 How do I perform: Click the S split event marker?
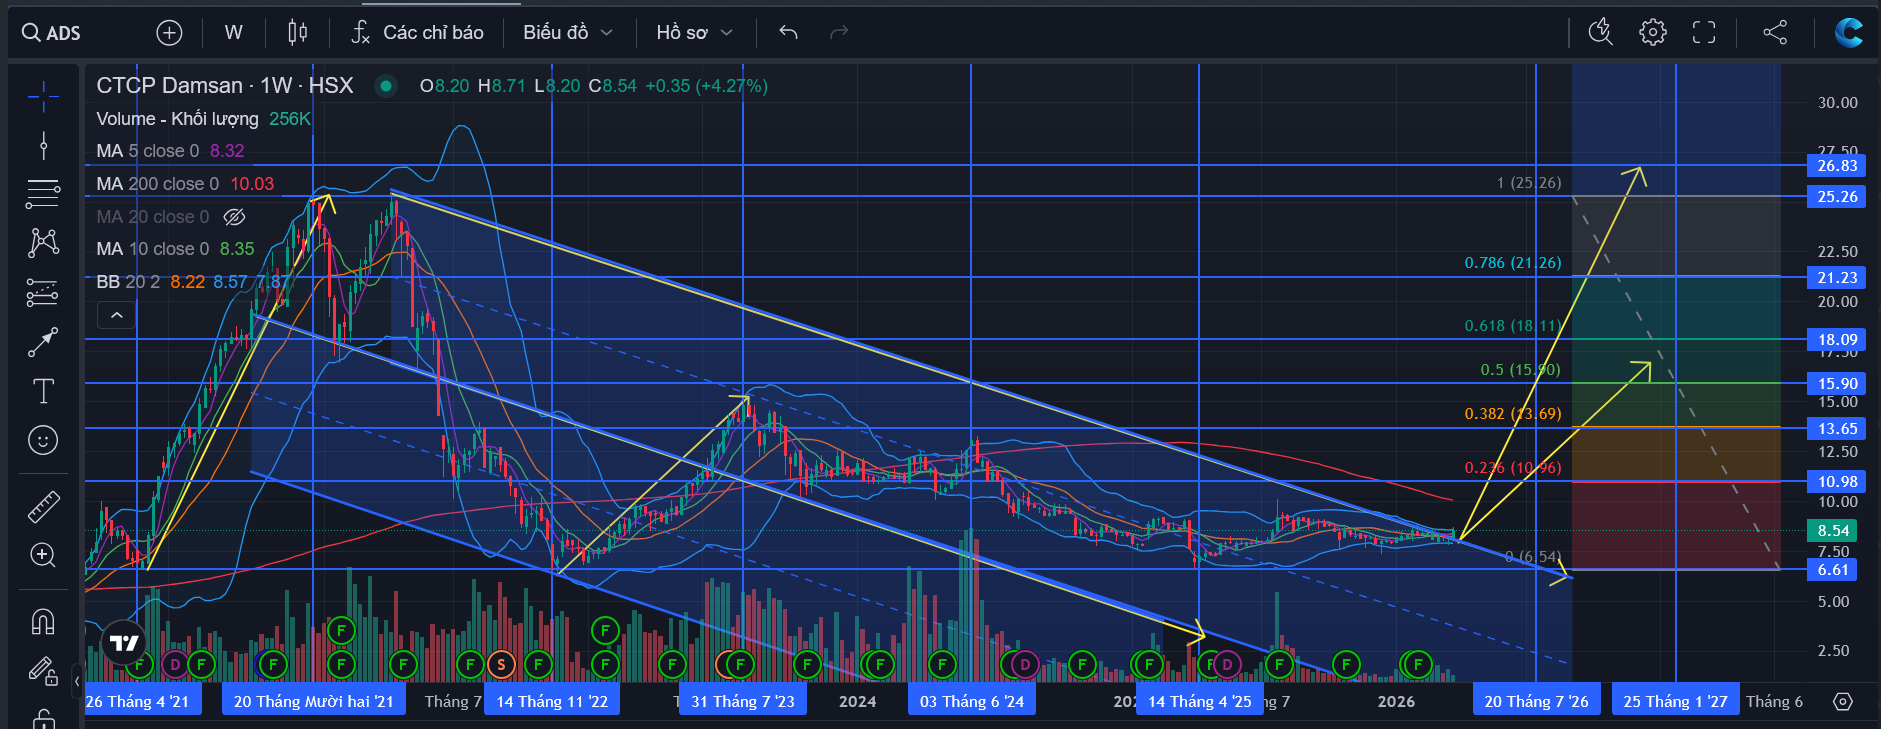coord(501,663)
